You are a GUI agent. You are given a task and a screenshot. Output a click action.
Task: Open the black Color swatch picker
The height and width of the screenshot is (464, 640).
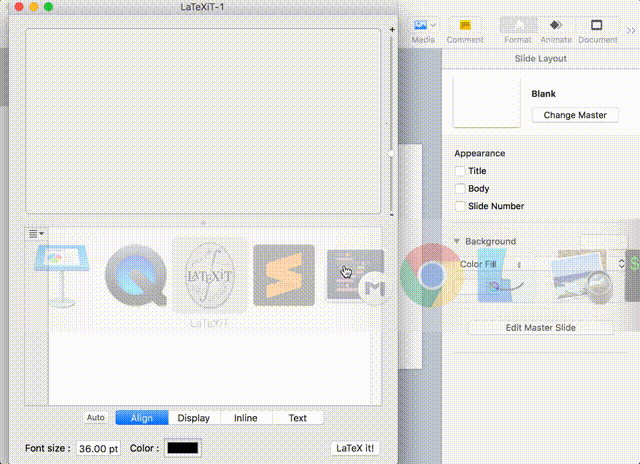point(182,448)
